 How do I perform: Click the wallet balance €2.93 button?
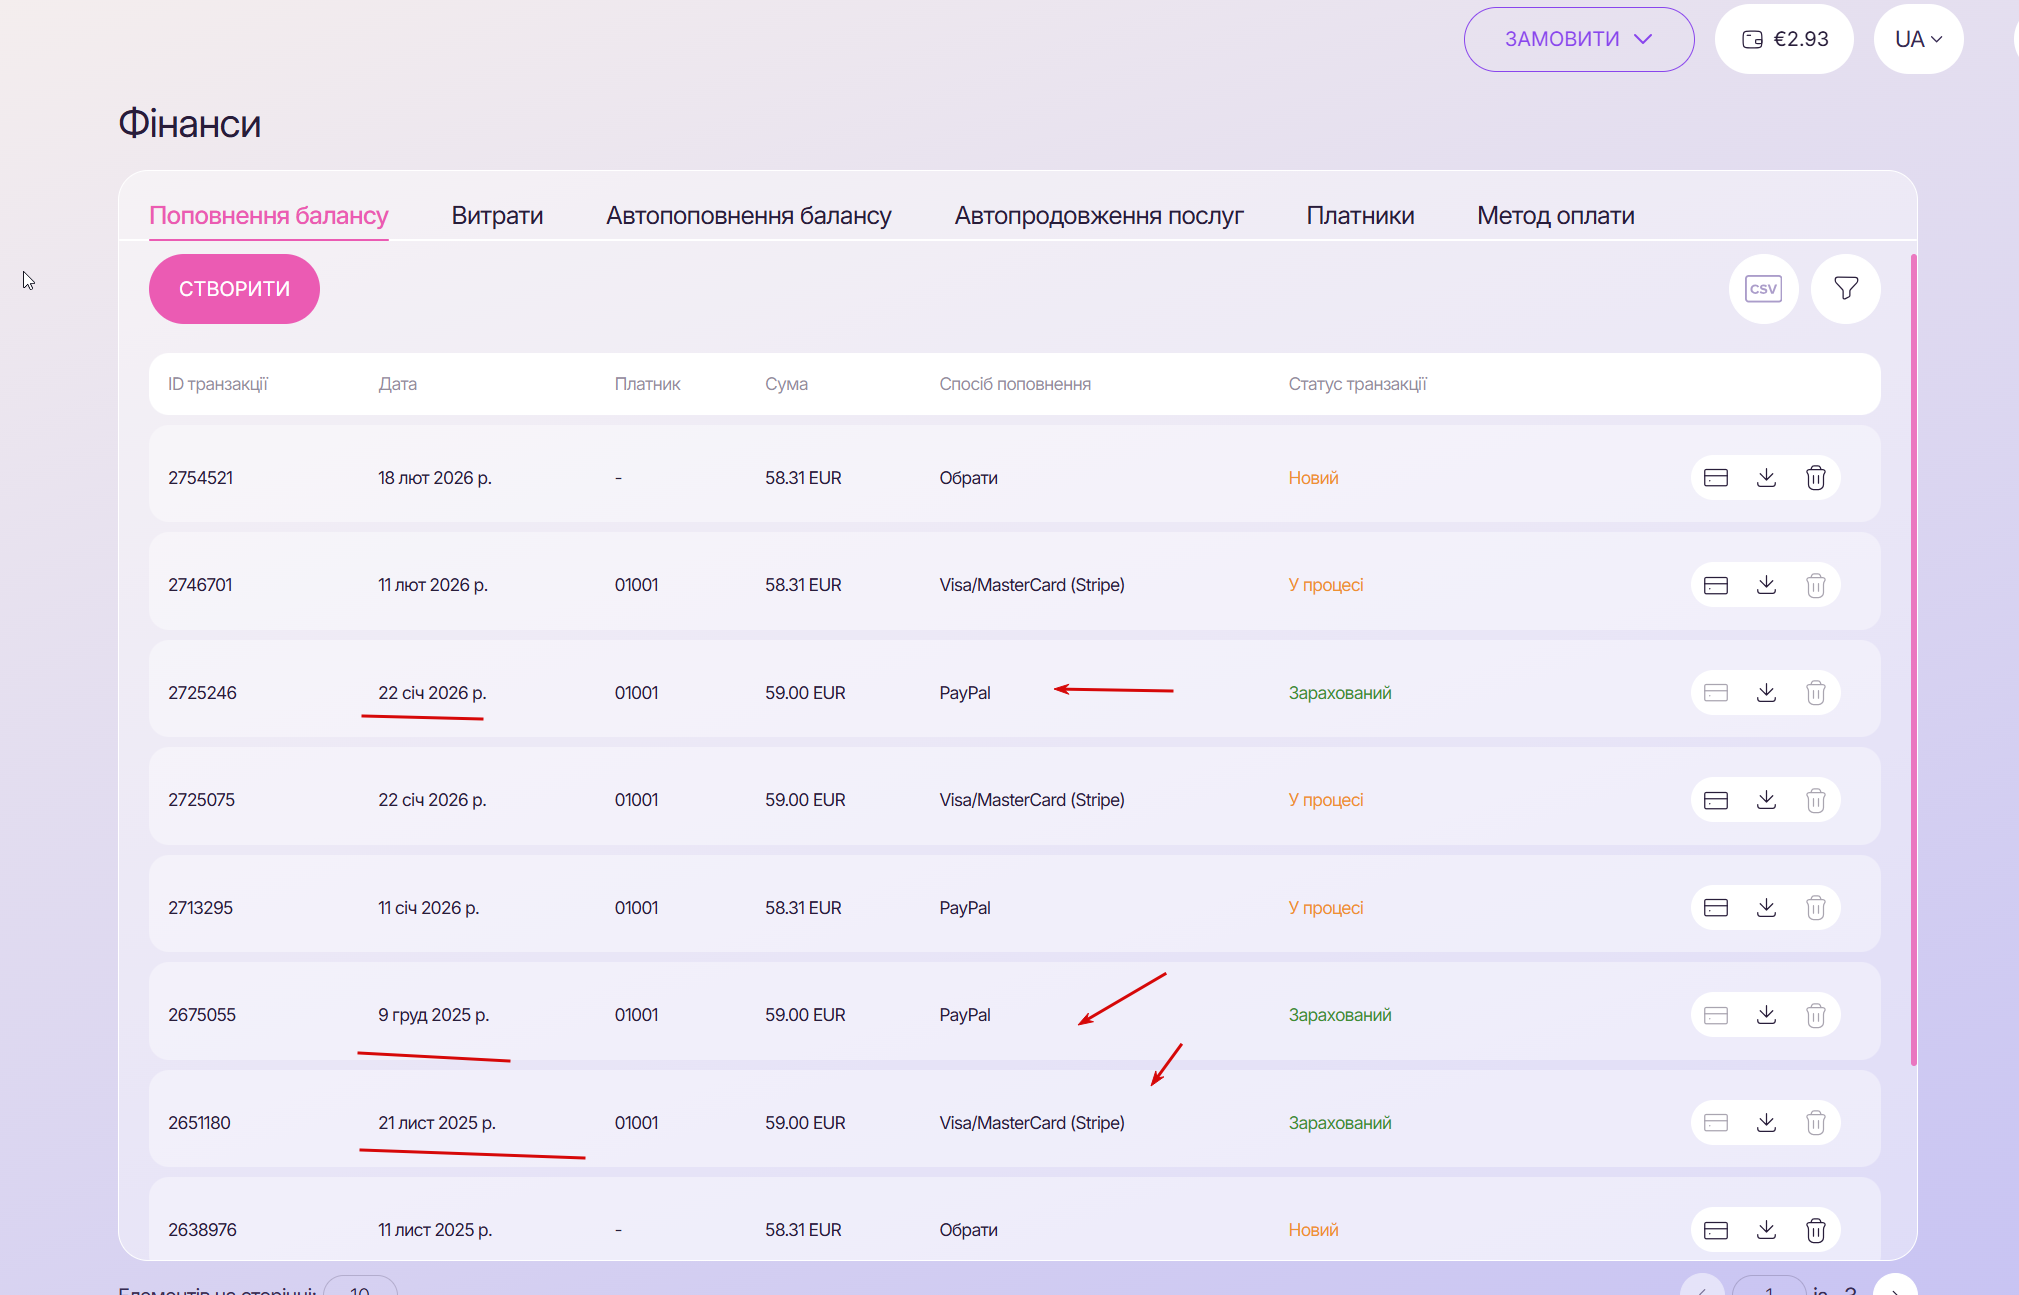coord(1785,39)
